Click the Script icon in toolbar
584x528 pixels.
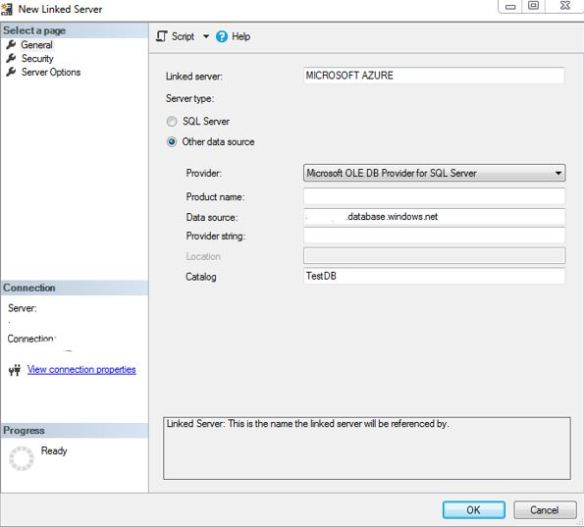click(x=161, y=36)
